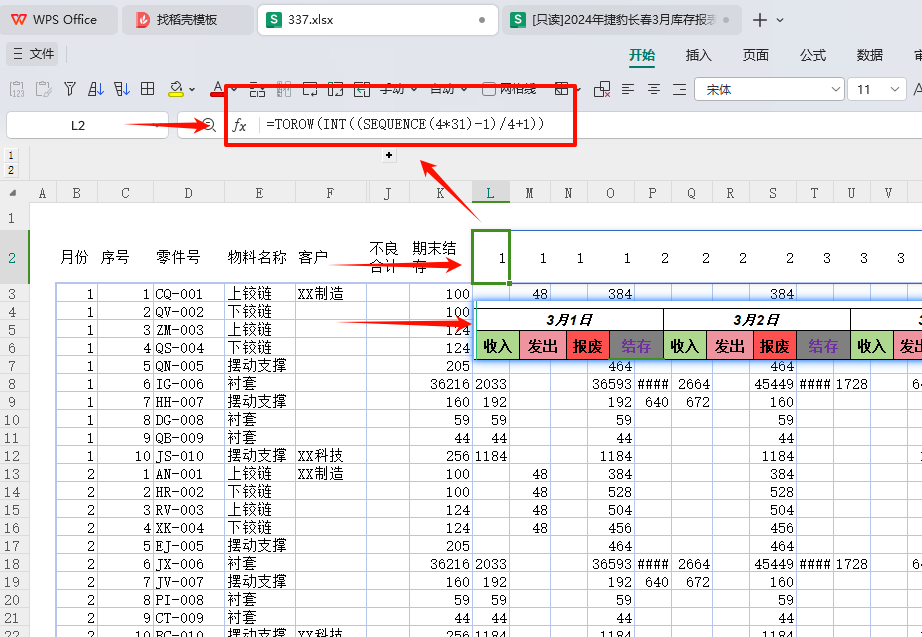This screenshot has height=637, width=922.
Task: Switch to the 插入 ribbon tab
Action: [698, 55]
